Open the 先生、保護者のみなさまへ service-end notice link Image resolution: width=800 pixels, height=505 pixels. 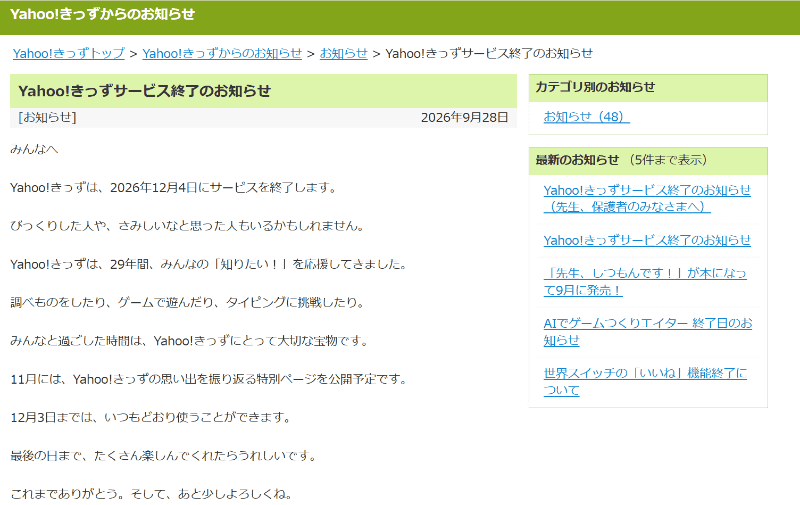[647, 198]
